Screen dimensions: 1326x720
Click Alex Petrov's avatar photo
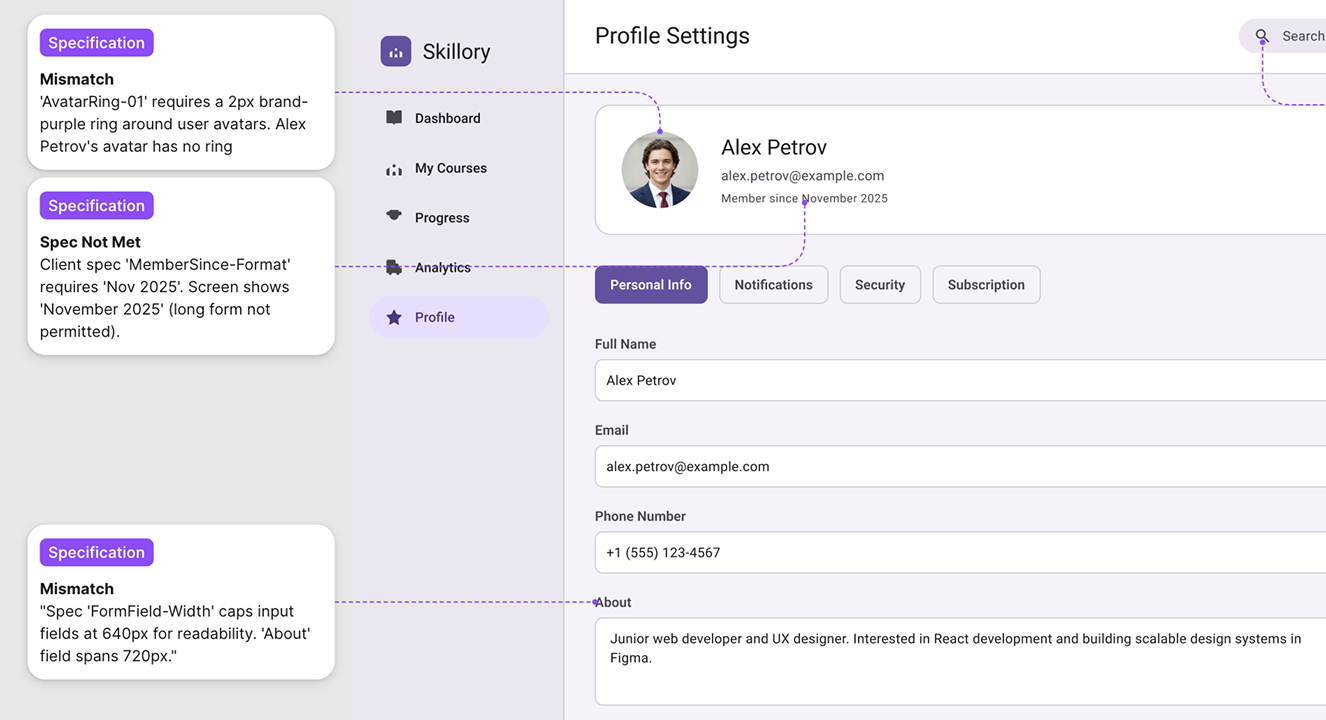[x=660, y=170]
